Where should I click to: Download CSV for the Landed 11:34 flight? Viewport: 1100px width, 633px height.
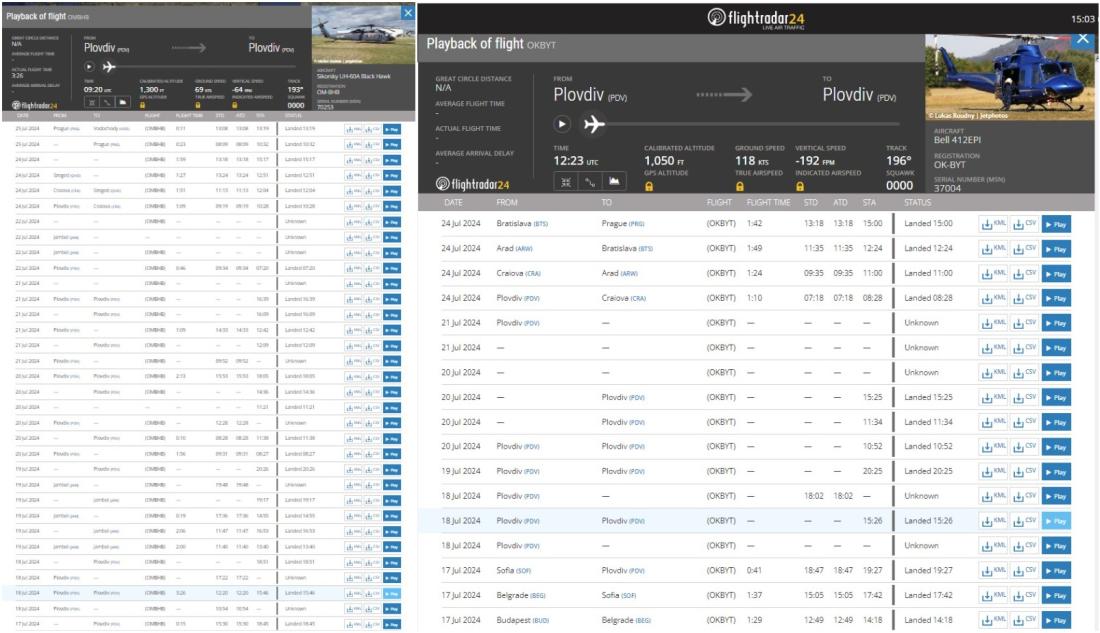click(1024, 422)
